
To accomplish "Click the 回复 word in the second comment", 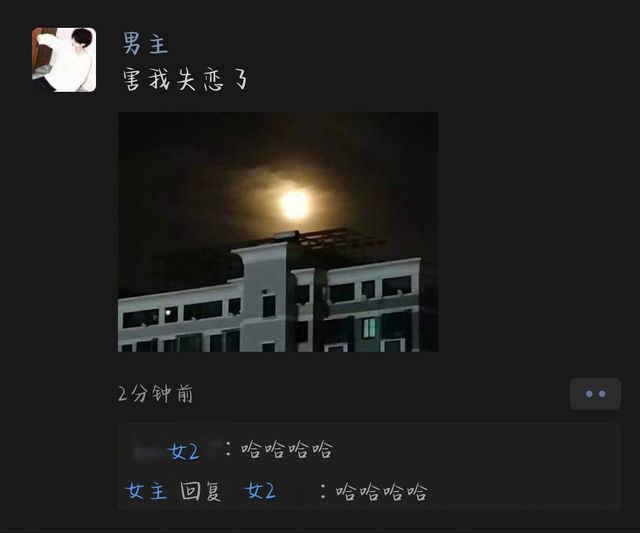I will pos(200,491).
